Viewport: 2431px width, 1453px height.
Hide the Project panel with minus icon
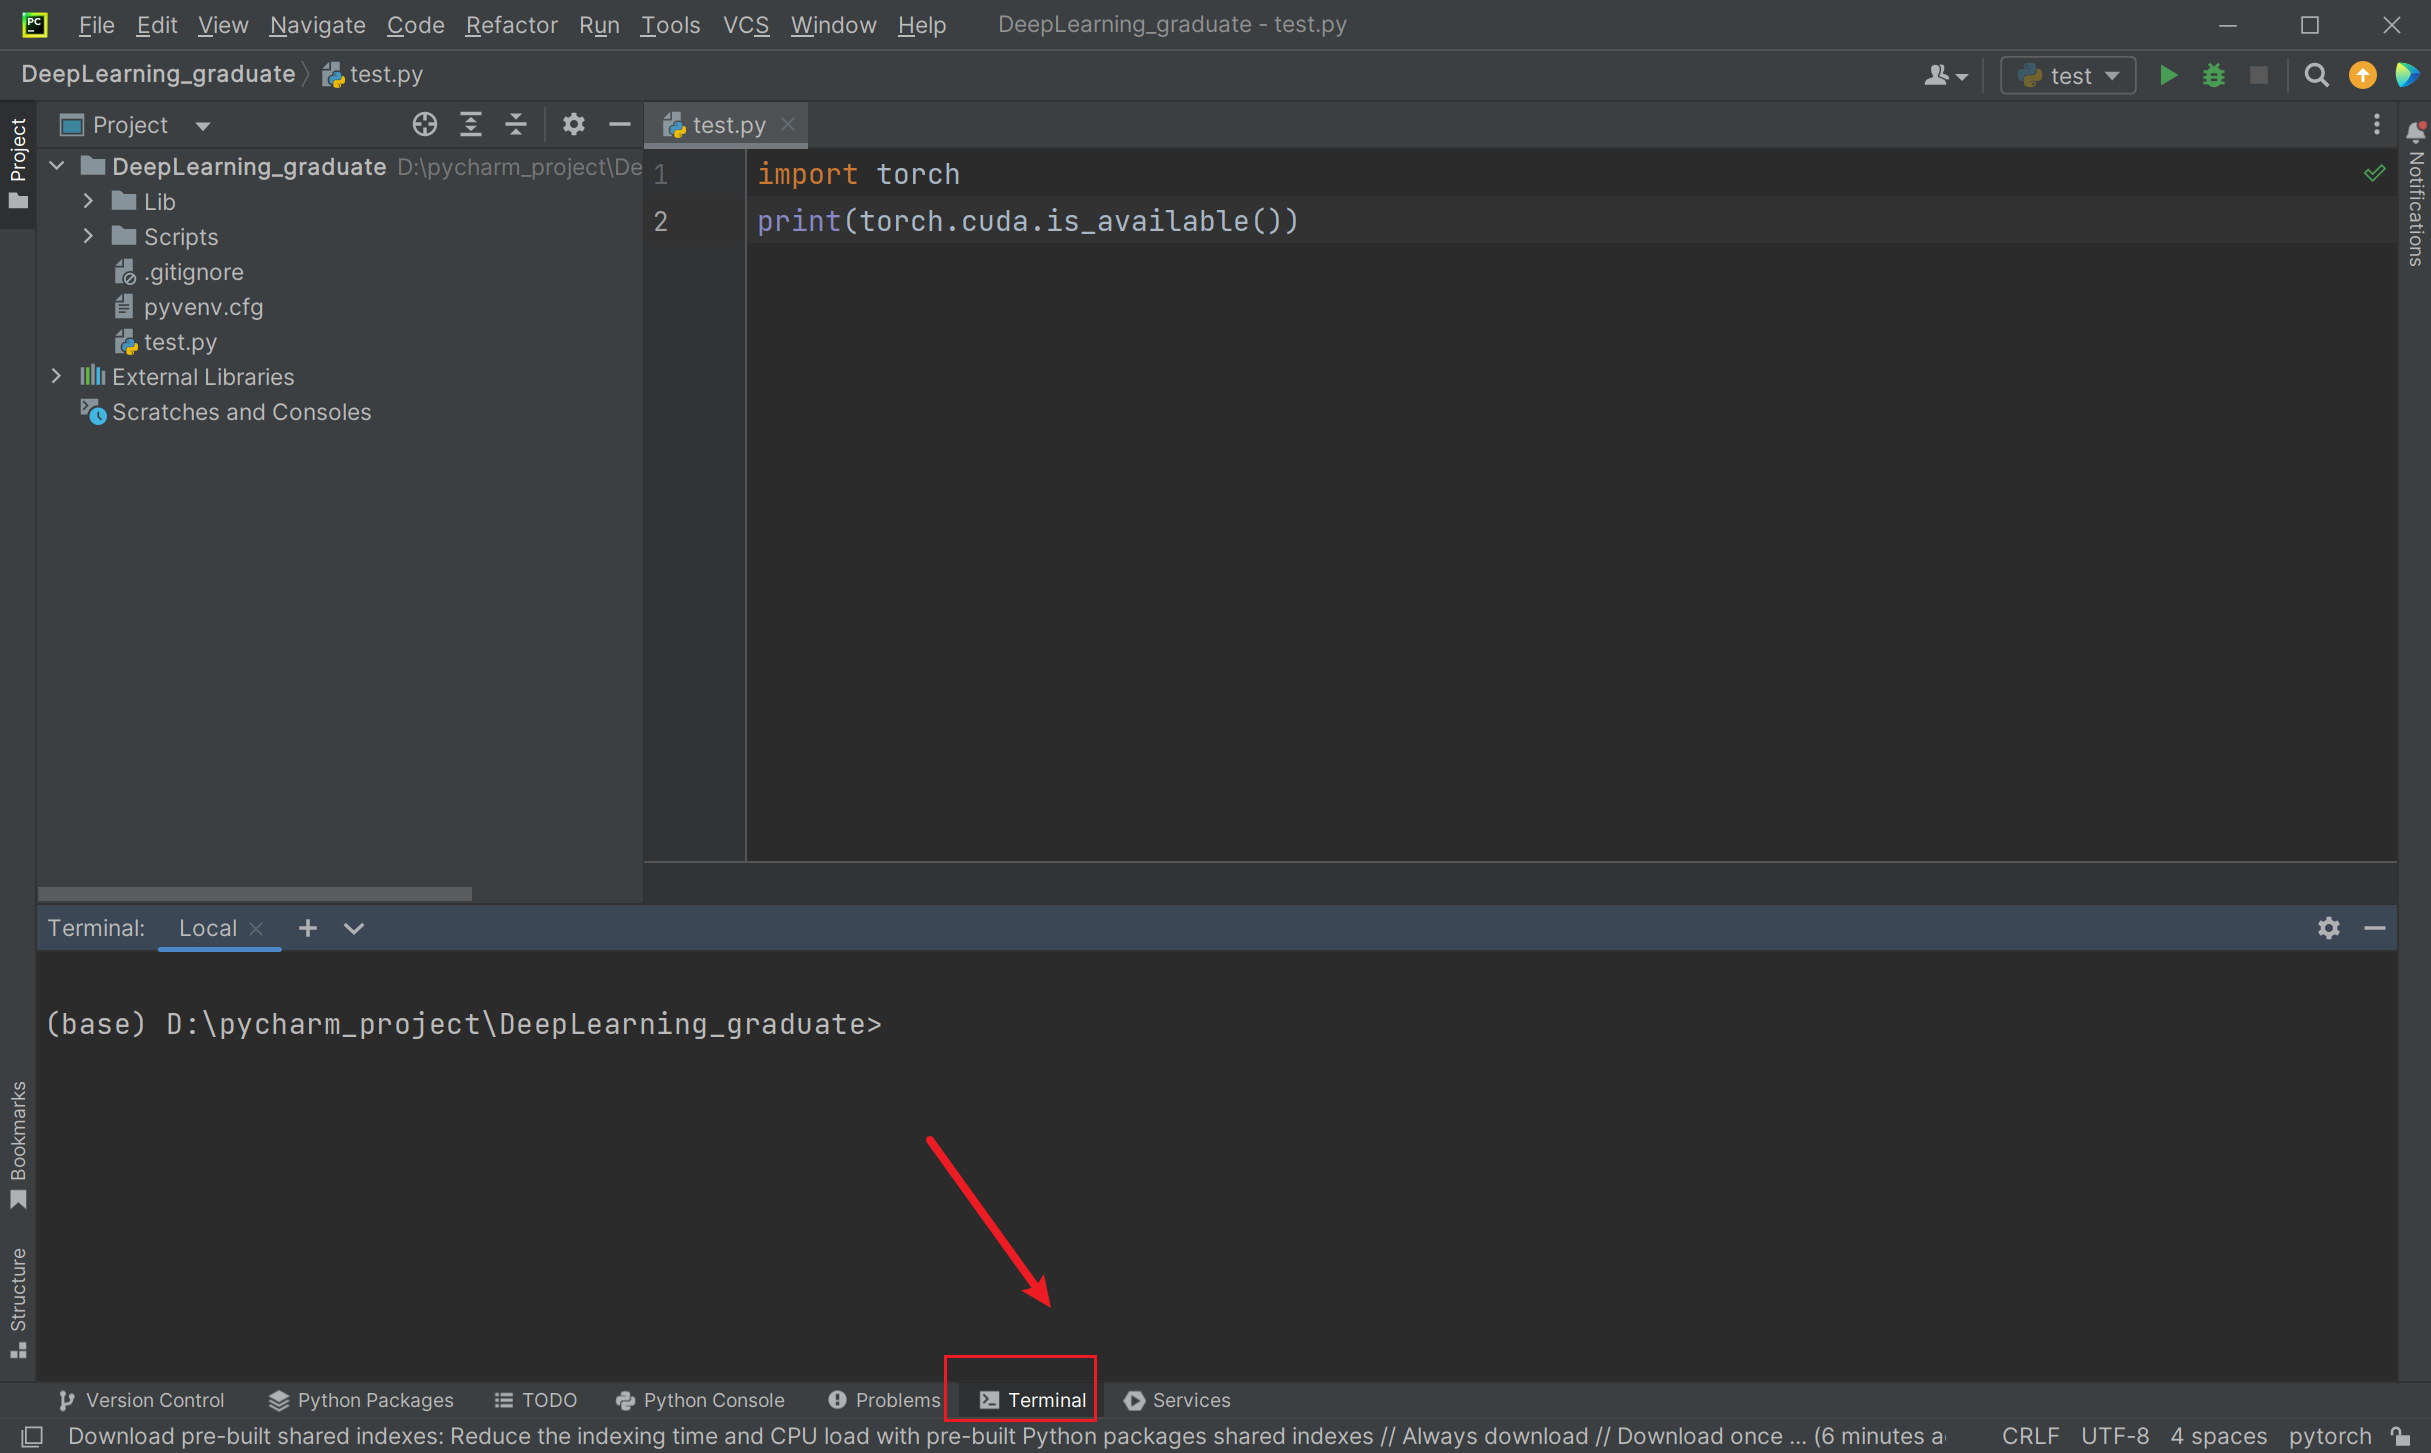(619, 125)
